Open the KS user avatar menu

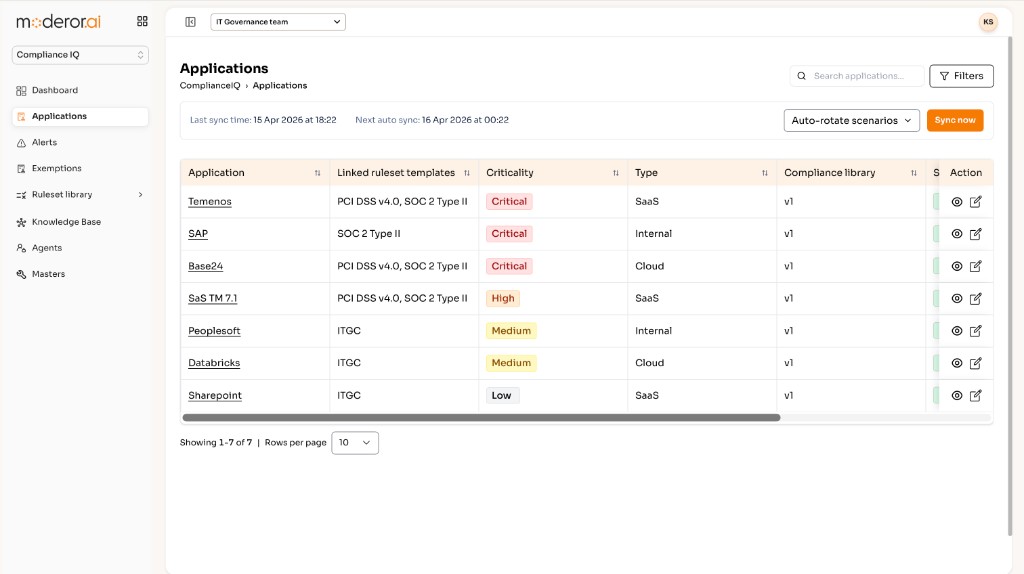coord(988,22)
